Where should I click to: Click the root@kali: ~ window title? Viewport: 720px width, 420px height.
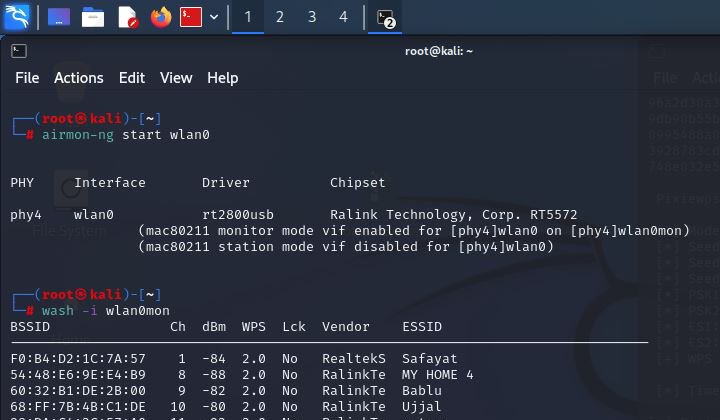coord(439,51)
